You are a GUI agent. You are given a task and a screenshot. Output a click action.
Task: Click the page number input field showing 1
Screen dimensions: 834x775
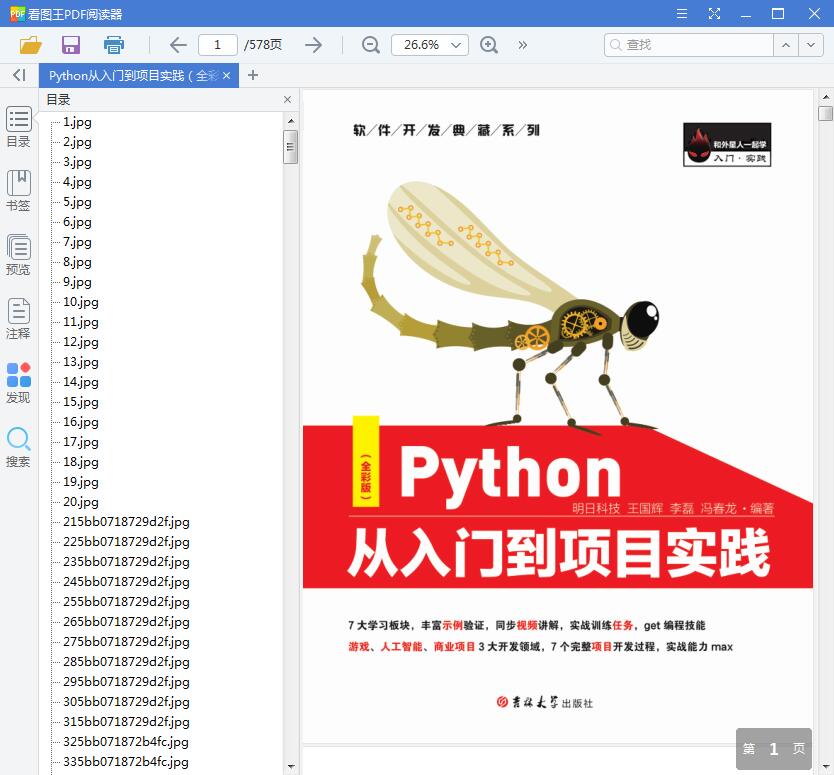pyautogui.click(x=221, y=45)
